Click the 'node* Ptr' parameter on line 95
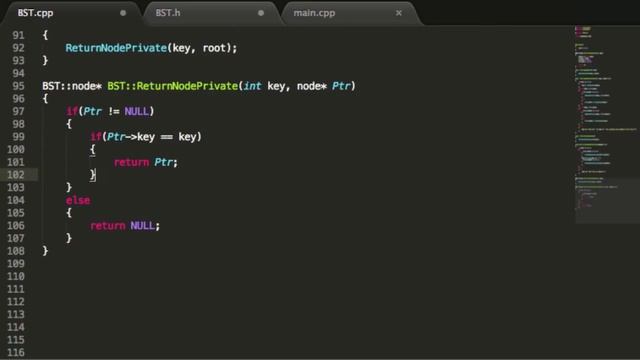The height and width of the screenshot is (360, 640). coord(324,86)
